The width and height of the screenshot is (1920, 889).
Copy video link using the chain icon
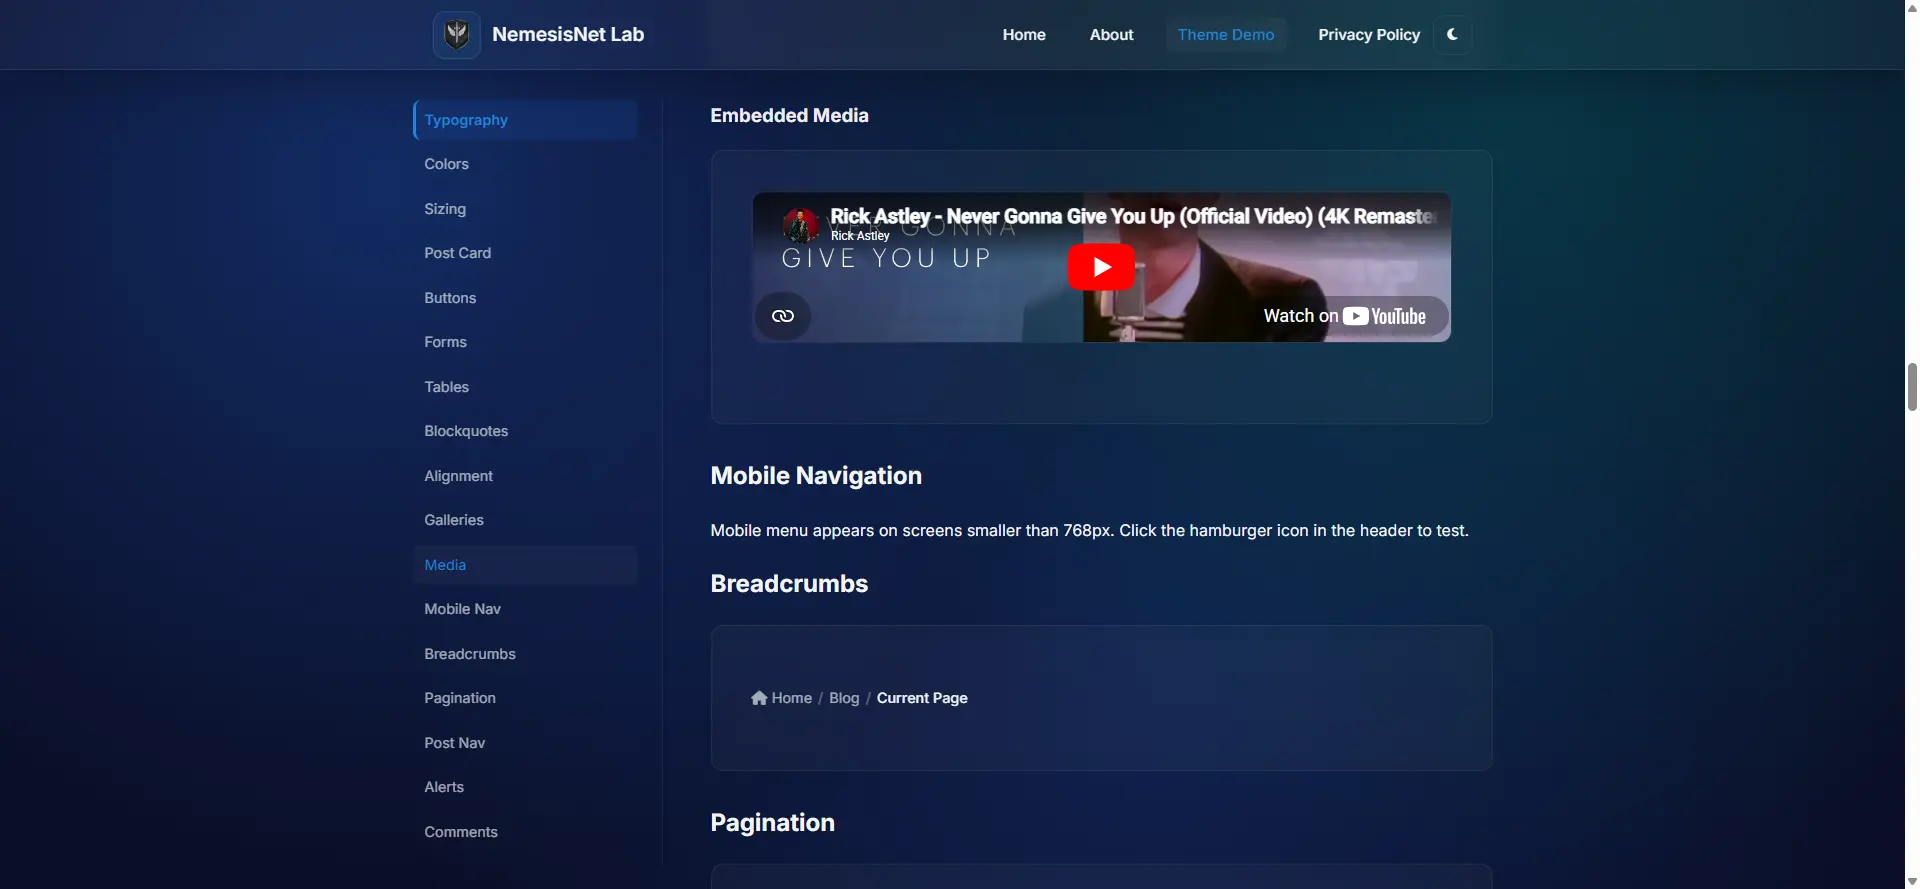[783, 316]
